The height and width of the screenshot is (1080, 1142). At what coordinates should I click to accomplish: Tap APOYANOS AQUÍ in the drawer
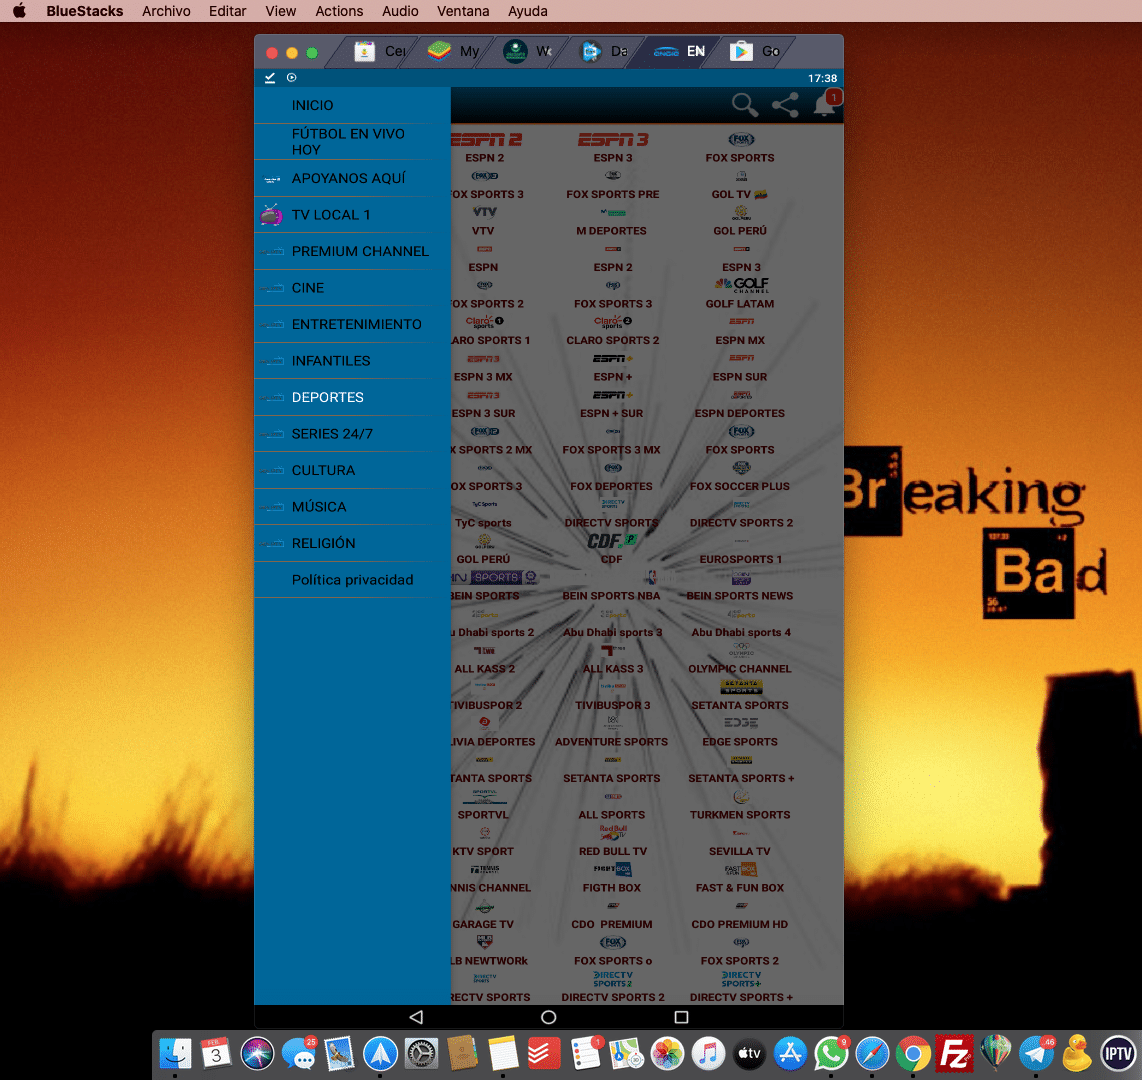348,178
